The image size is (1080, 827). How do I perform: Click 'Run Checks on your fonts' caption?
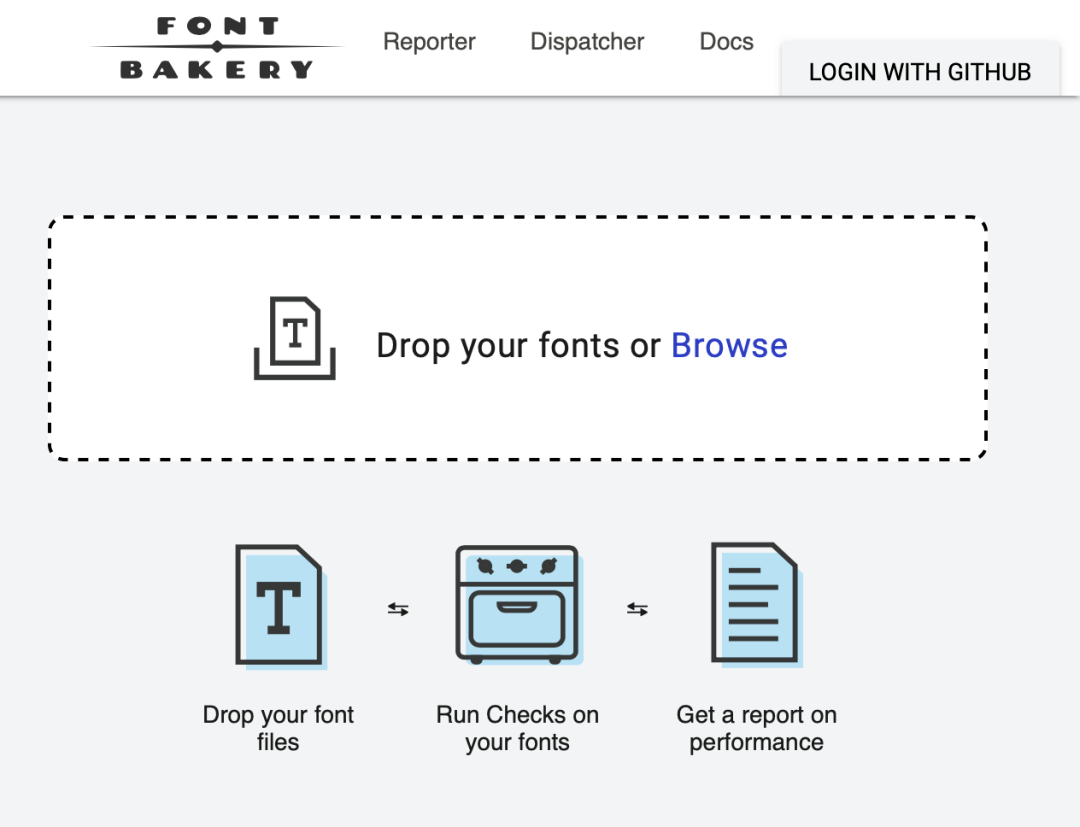coord(517,728)
